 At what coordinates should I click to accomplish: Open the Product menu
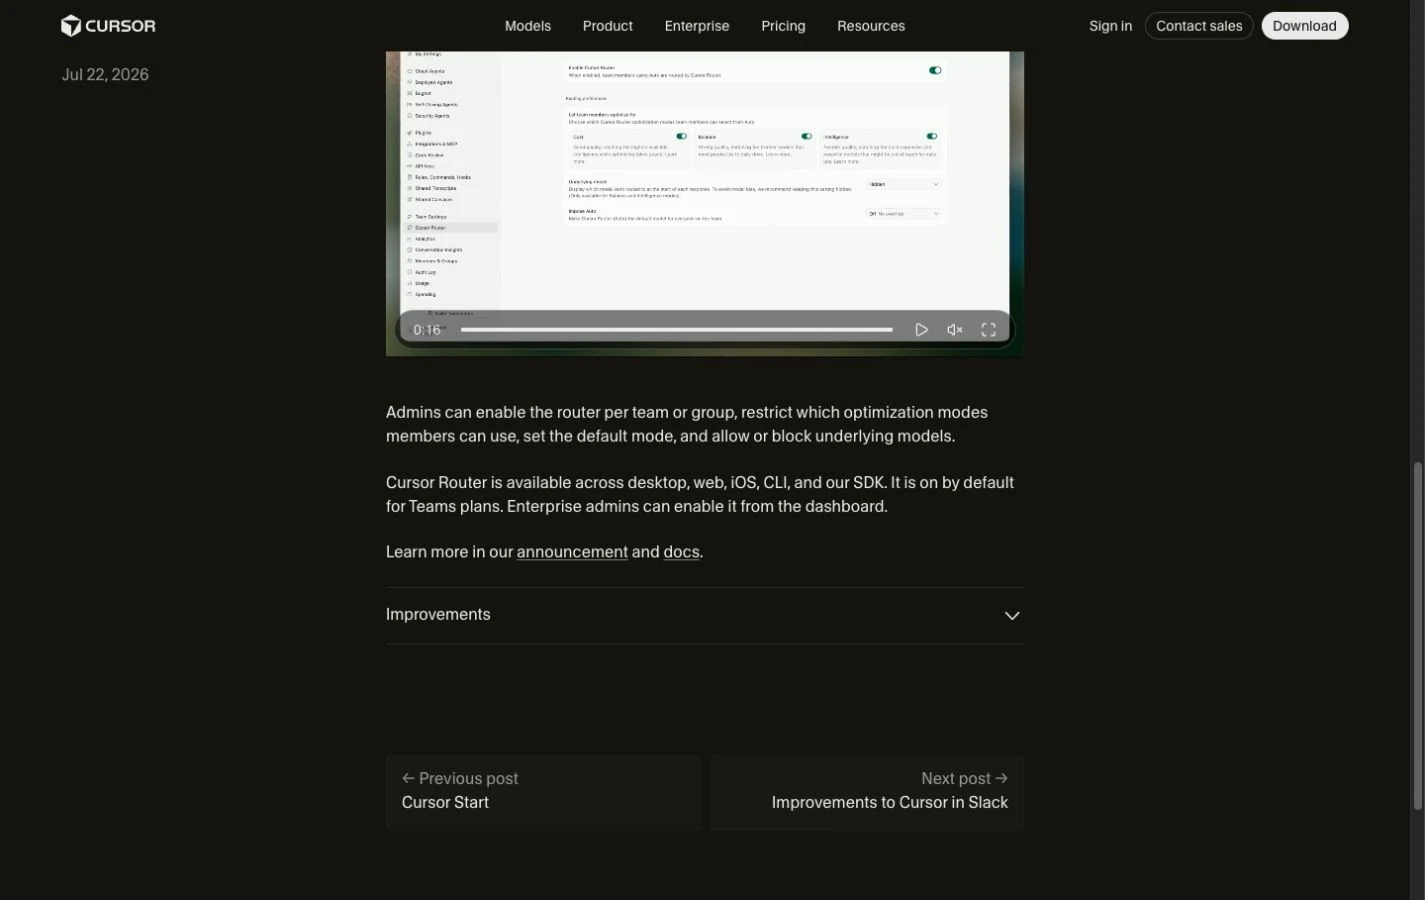tap(608, 26)
